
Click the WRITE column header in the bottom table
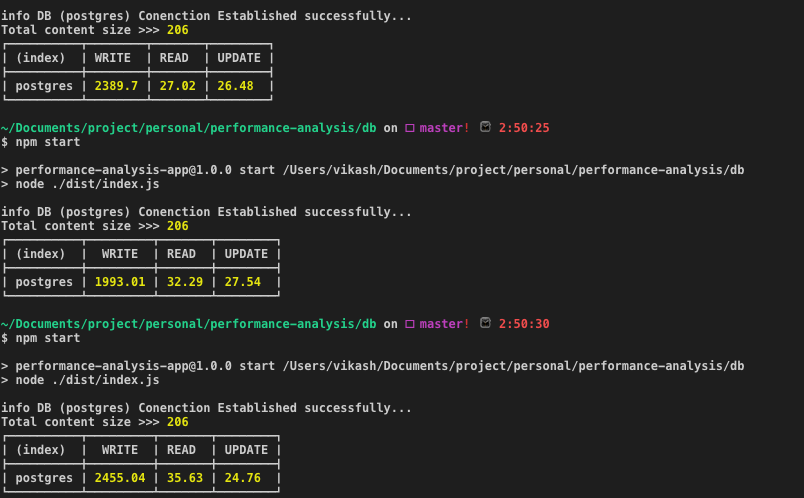pyautogui.click(x=120, y=450)
